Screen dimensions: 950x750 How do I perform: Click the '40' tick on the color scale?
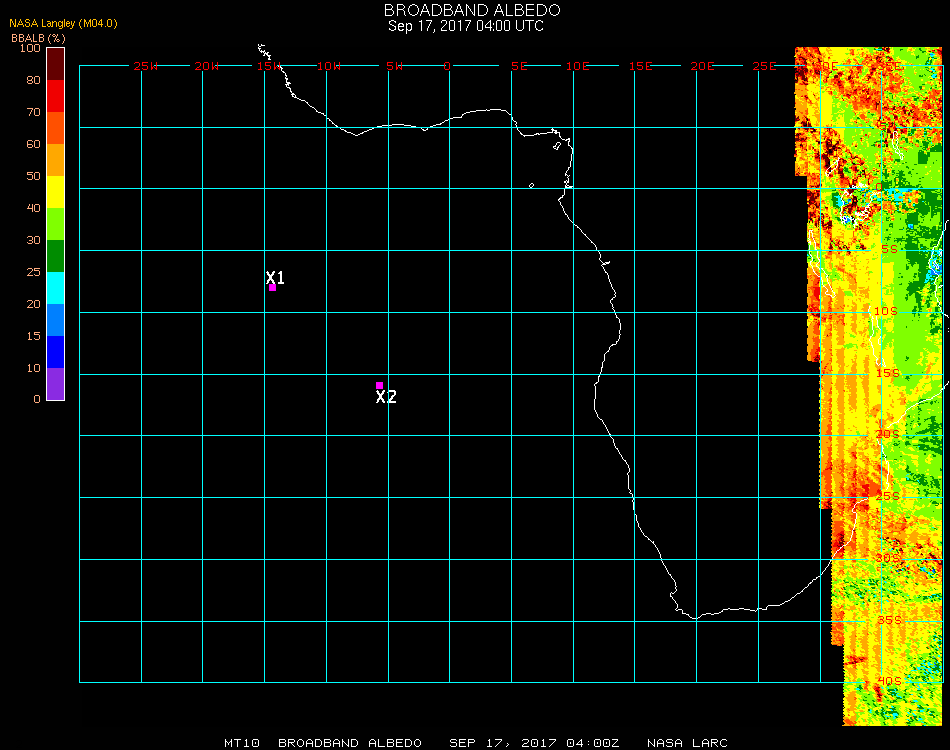click(x=33, y=208)
